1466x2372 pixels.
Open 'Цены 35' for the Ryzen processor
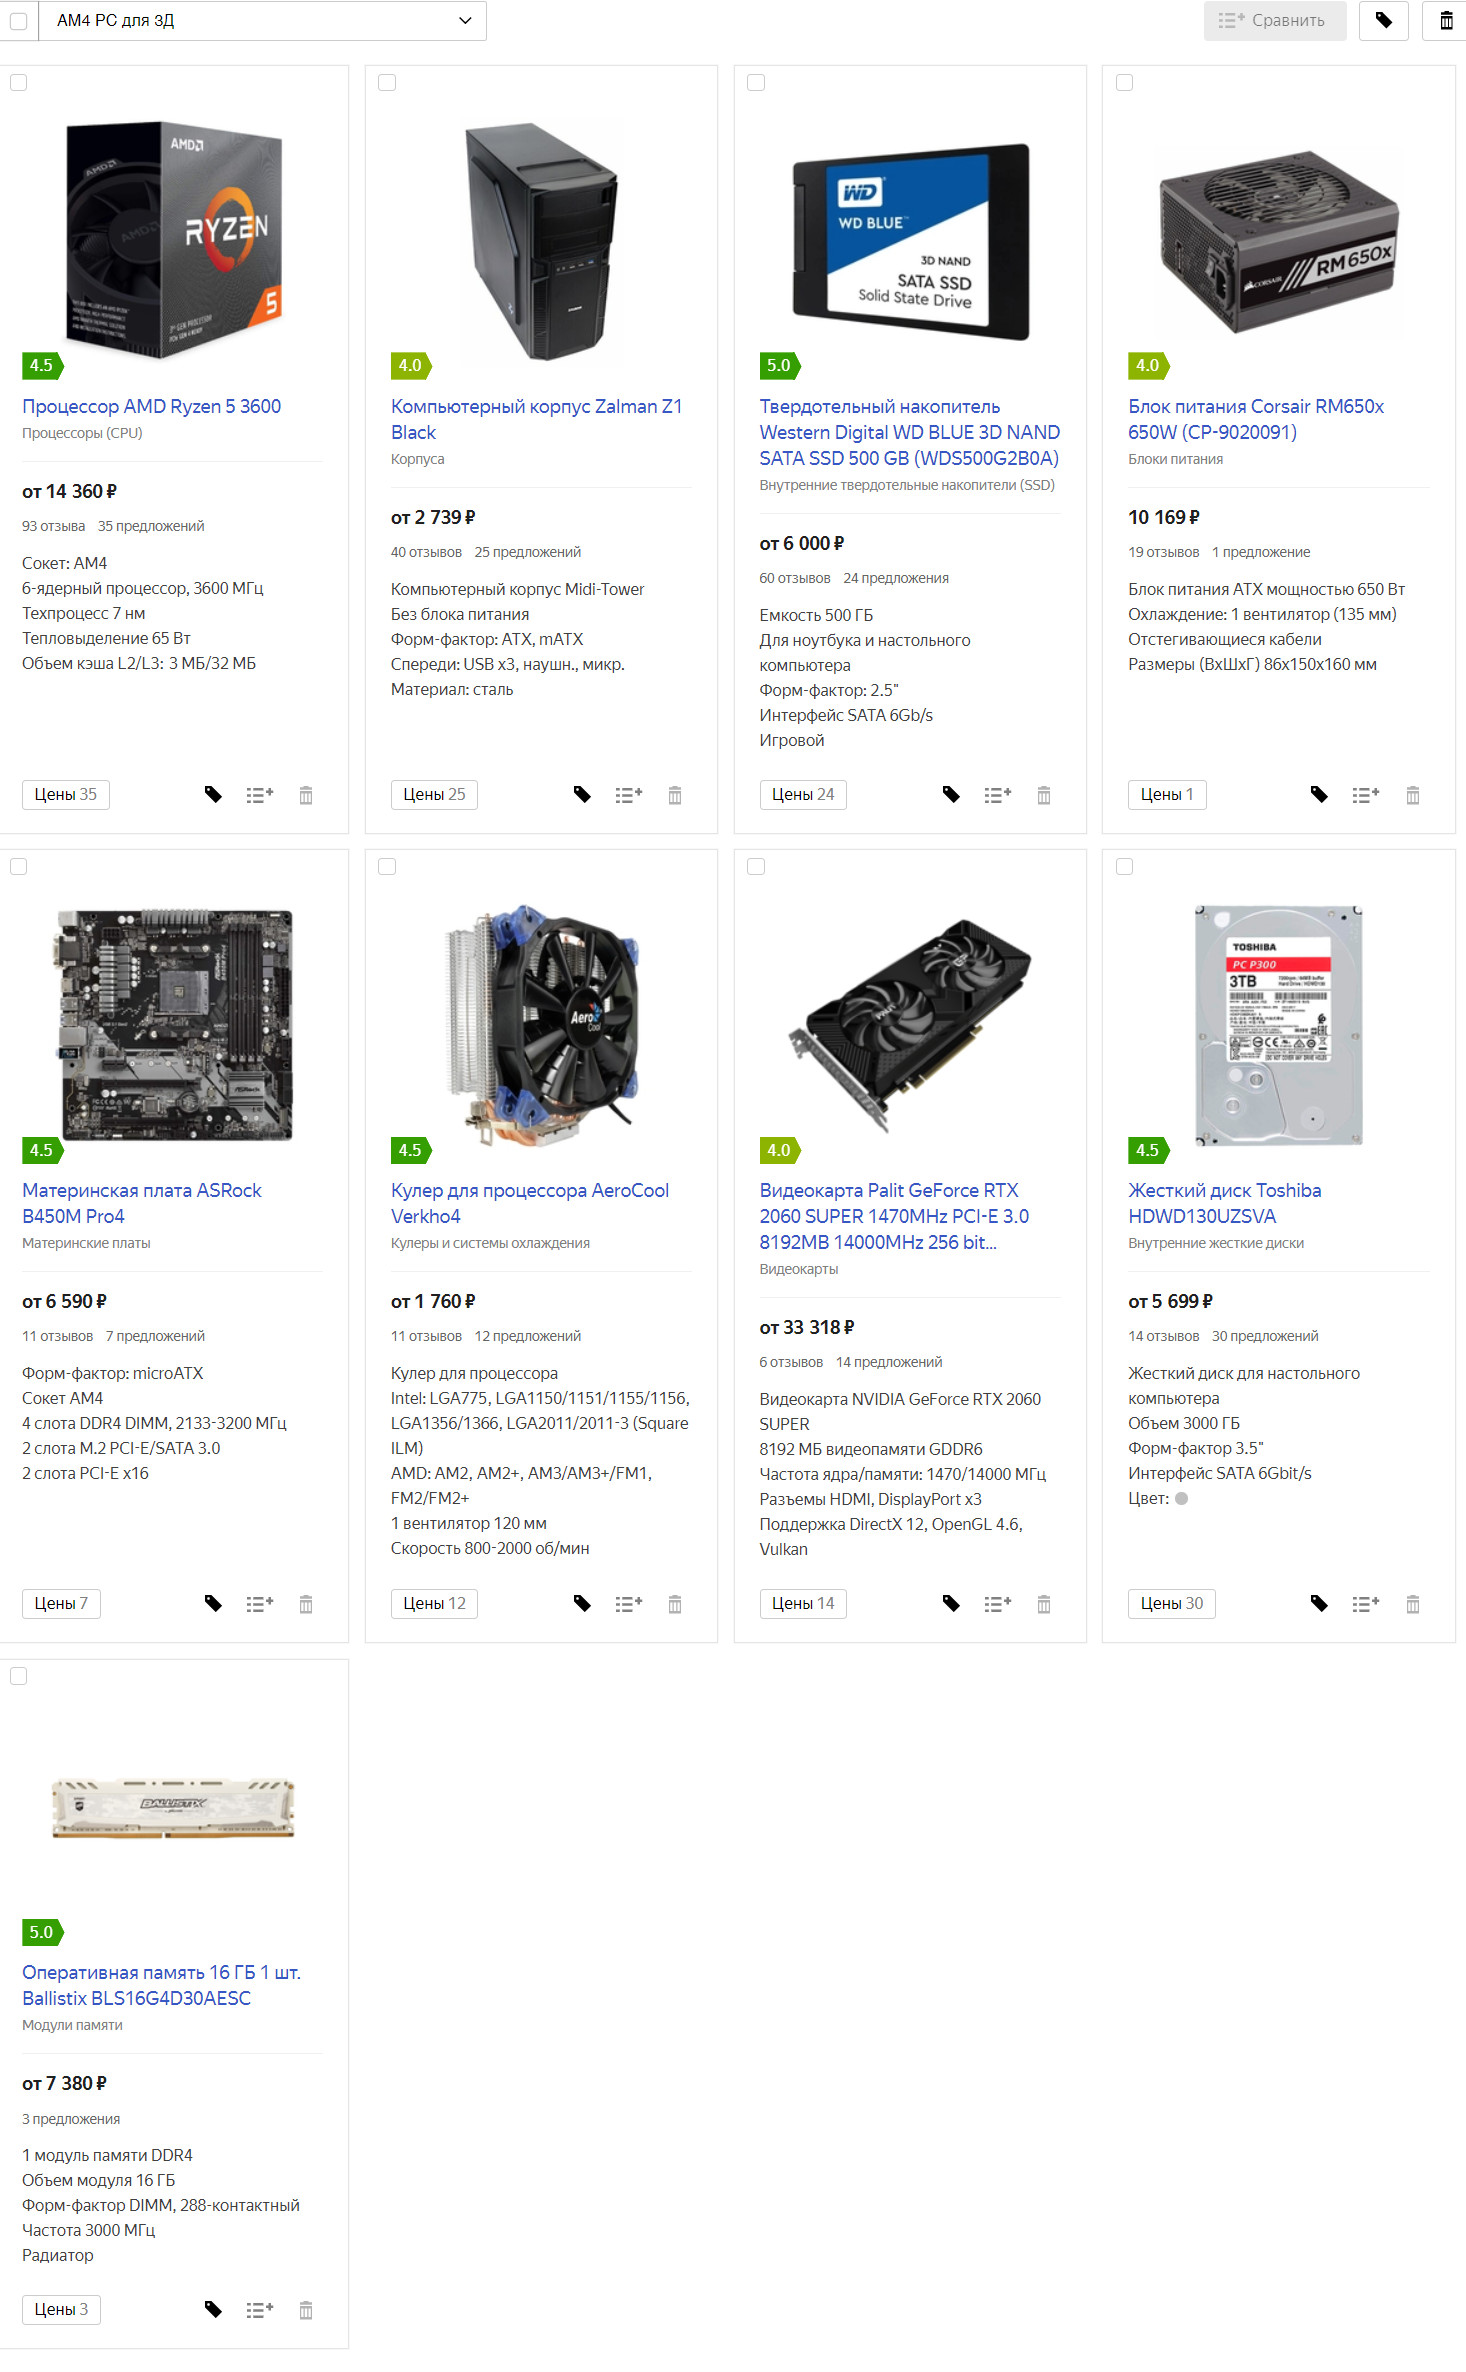coord(66,795)
